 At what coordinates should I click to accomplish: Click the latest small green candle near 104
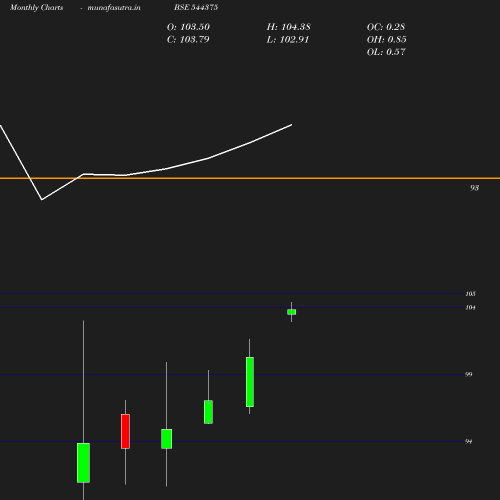coord(292,312)
